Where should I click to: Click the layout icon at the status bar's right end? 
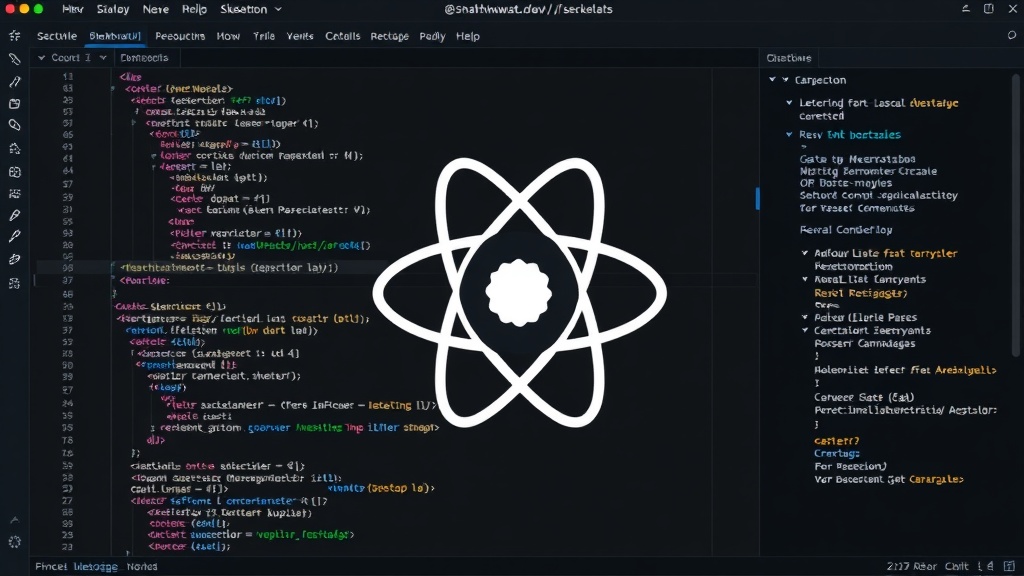pos(1009,566)
